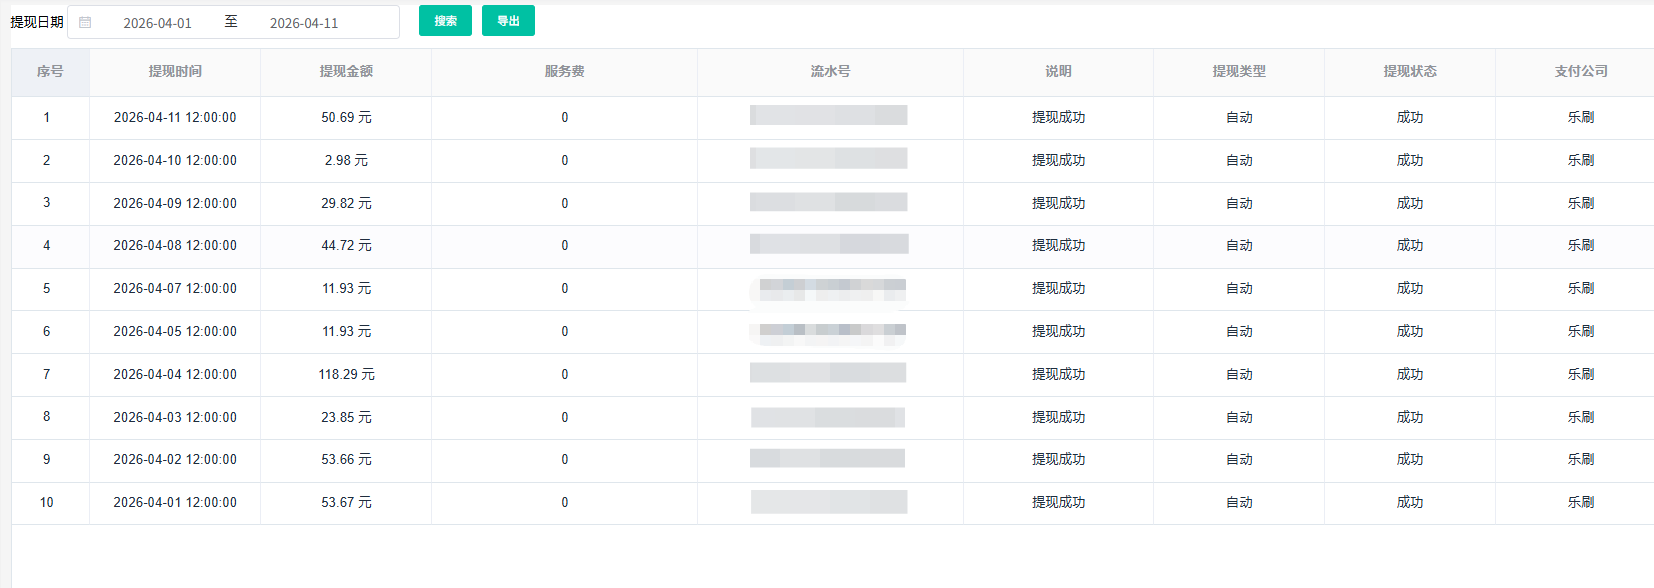Select the 提现金额 column header
This screenshot has width=1654, height=588.
click(x=346, y=71)
